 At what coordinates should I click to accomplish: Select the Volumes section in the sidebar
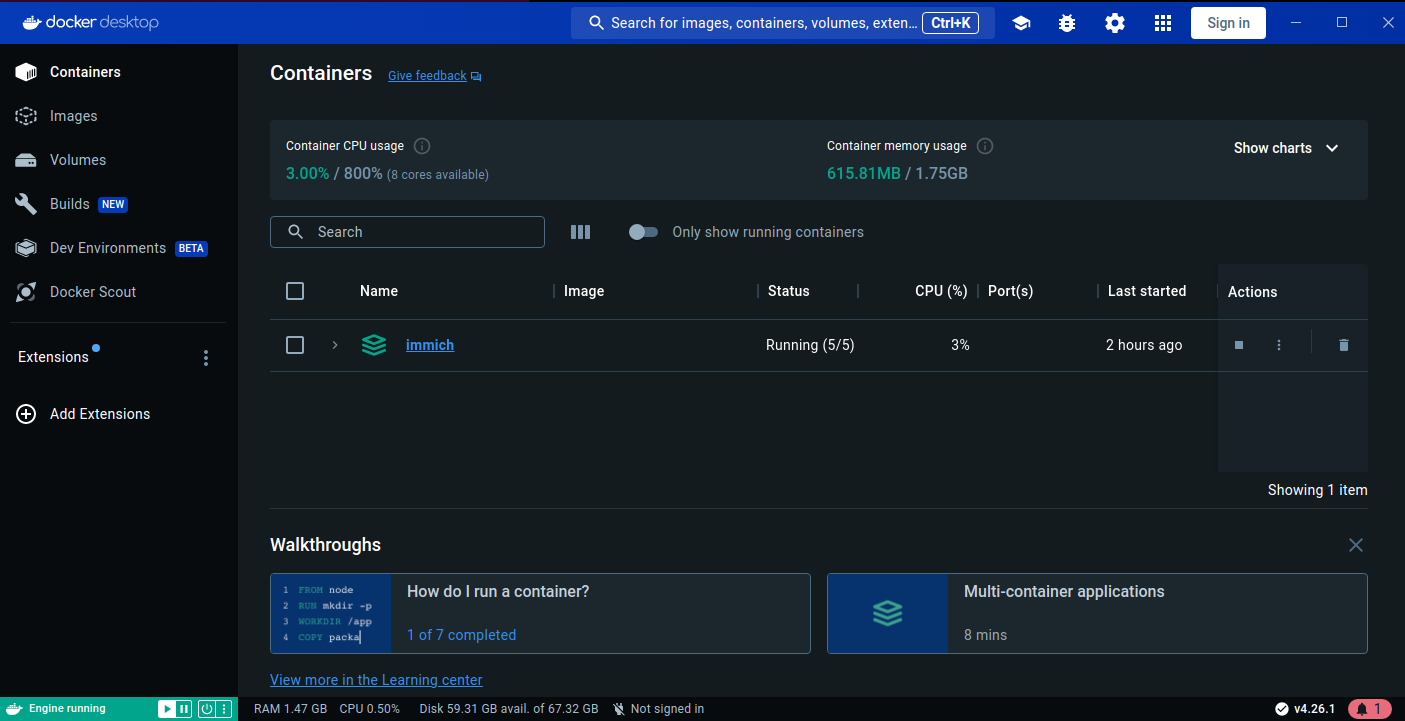tap(77, 159)
